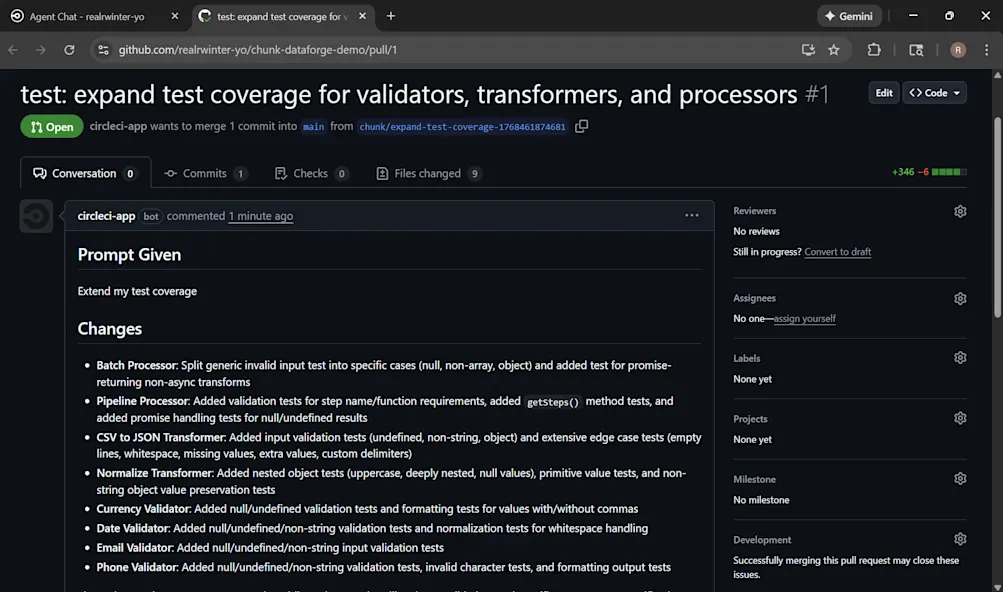Screen dimensions: 1003x592
Task: Click the 'Prompt Given' heading
Action: 129,255
